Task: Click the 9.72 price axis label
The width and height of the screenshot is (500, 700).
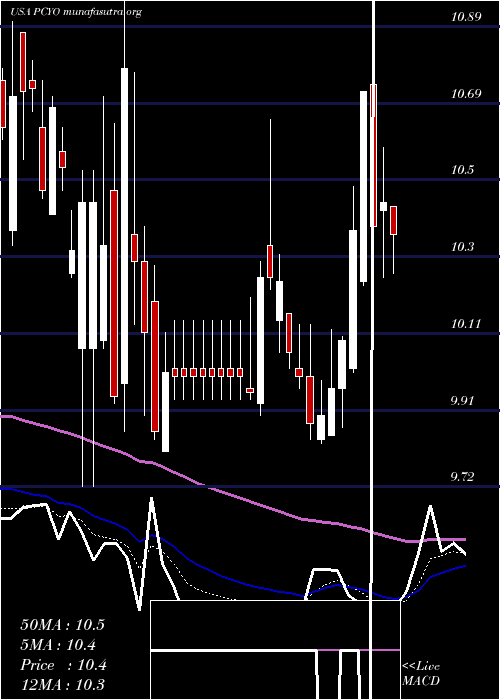Action: (x=462, y=477)
